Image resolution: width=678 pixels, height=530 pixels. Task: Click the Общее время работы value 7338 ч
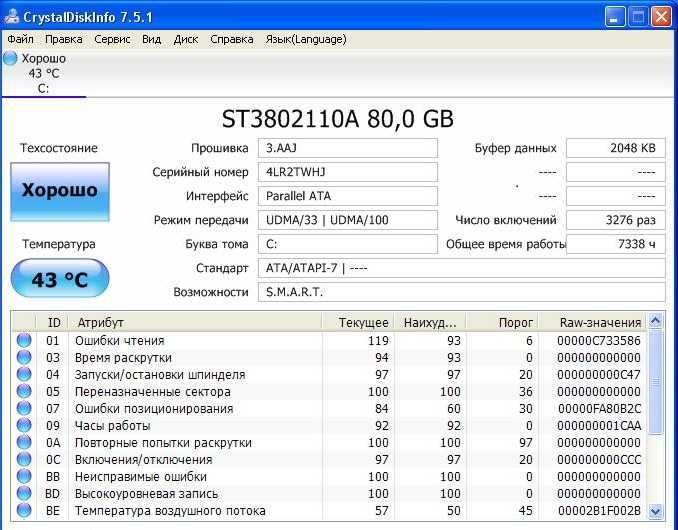click(615, 244)
